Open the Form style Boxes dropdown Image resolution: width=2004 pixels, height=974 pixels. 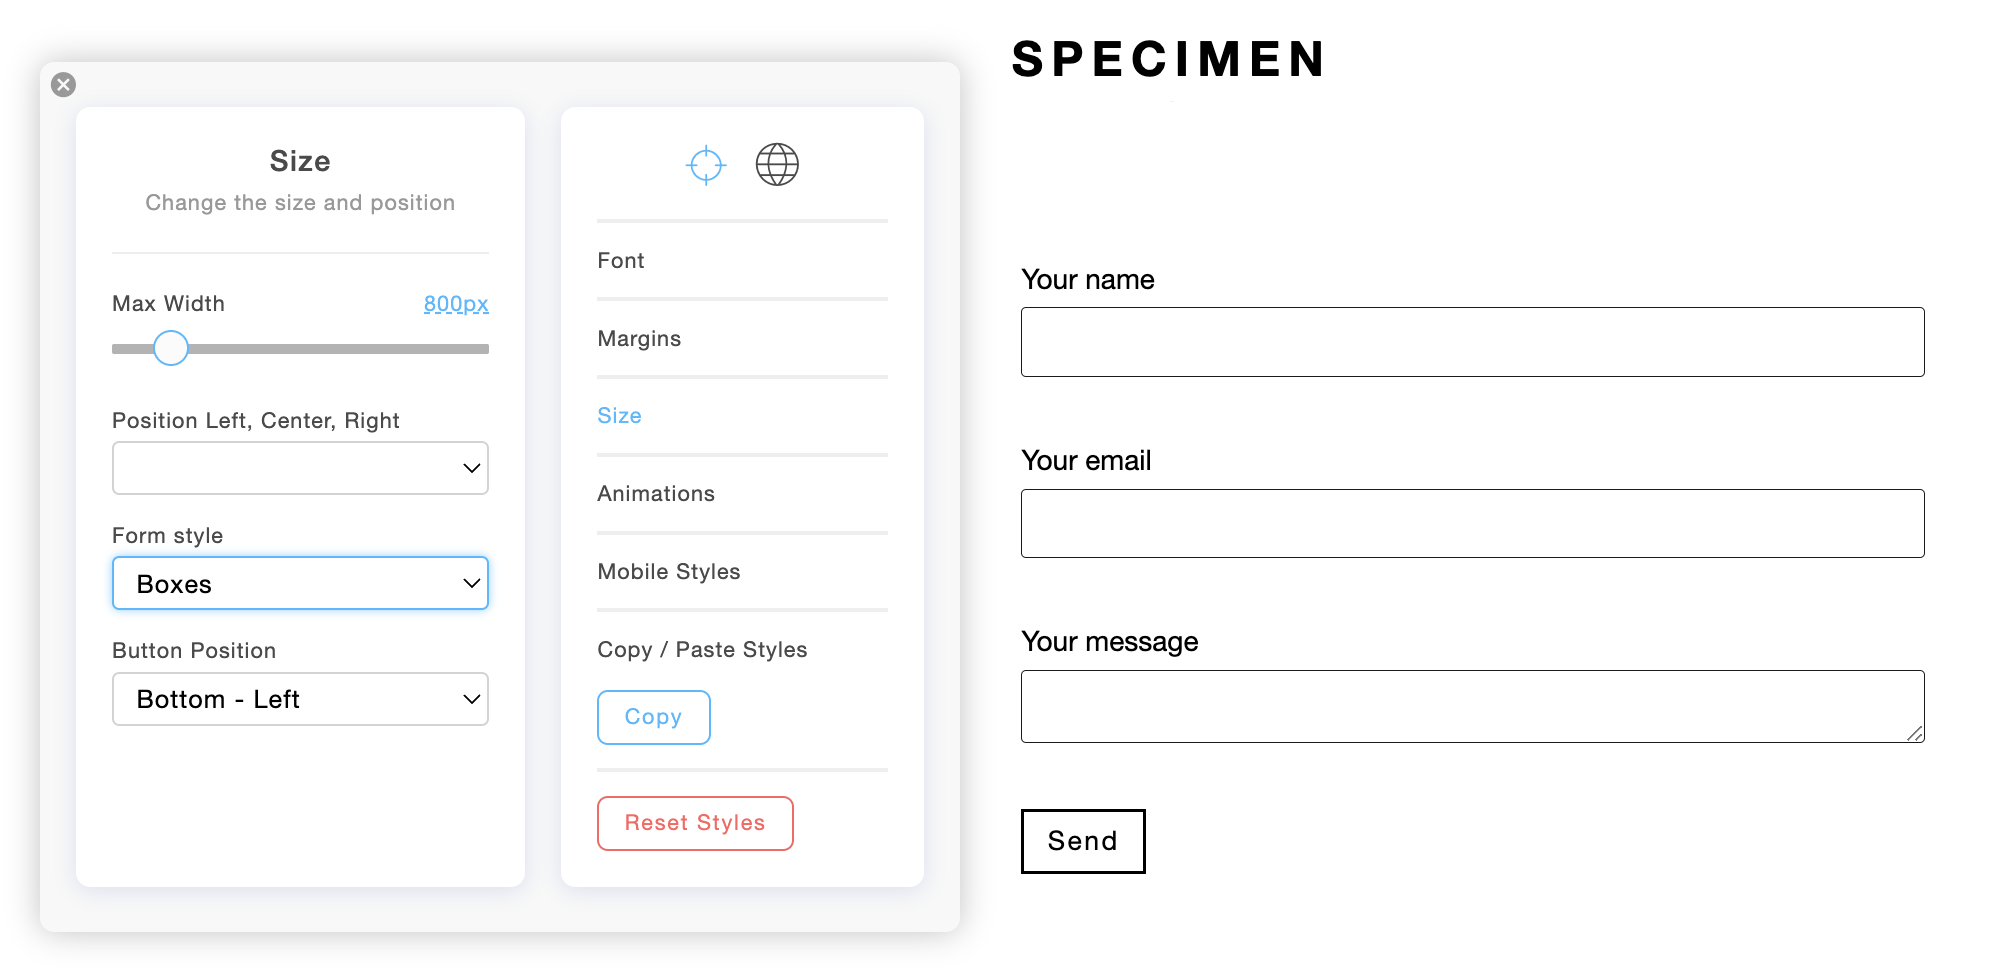coord(300,583)
